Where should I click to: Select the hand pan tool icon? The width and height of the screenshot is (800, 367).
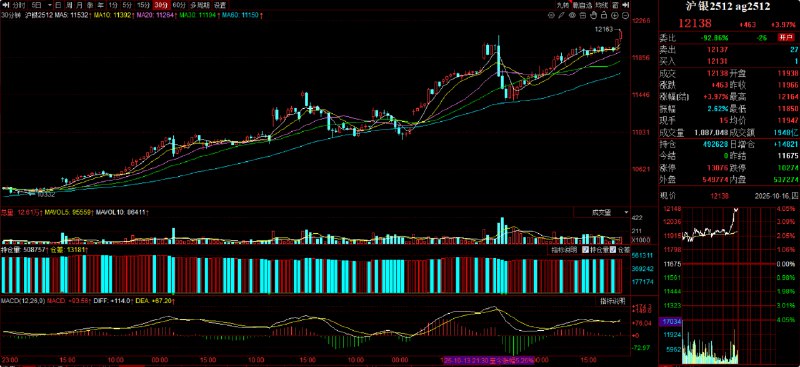[593, 15]
